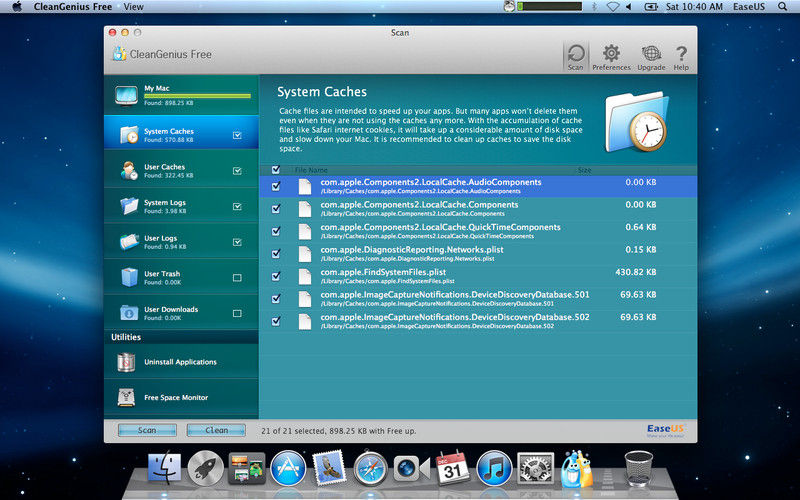The height and width of the screenshot is (500, 800).
Task: Toggle select-all checkbox in file list header
Action: [x=276, y=169]
